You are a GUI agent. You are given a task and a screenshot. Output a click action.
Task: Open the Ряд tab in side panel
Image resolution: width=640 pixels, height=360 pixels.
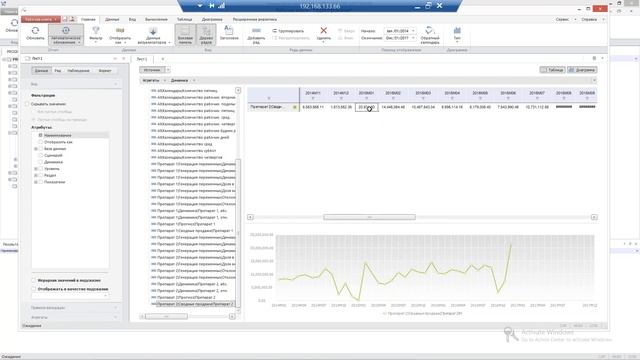[x=58, y=71]
